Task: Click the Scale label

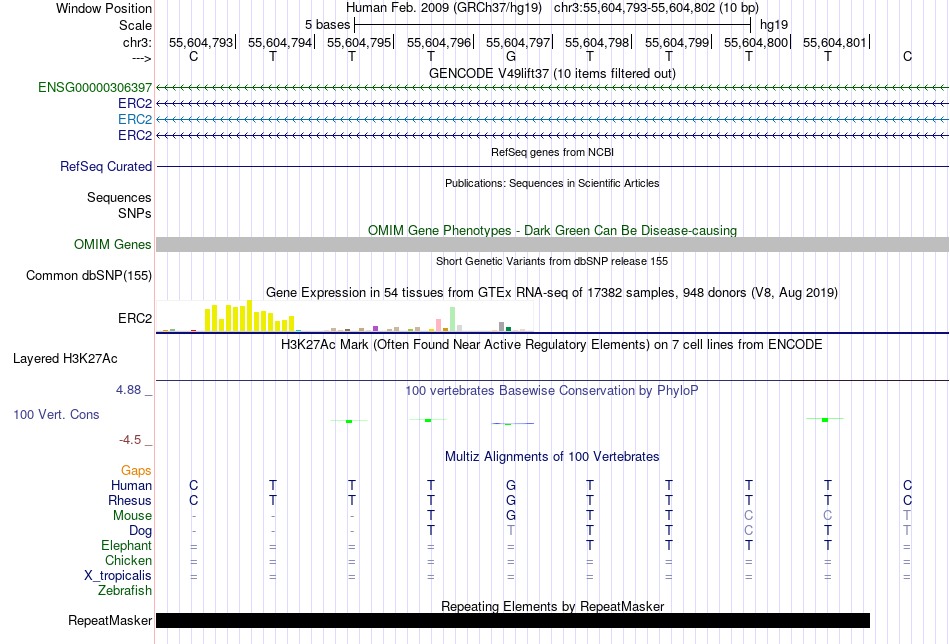Action: 135,25
